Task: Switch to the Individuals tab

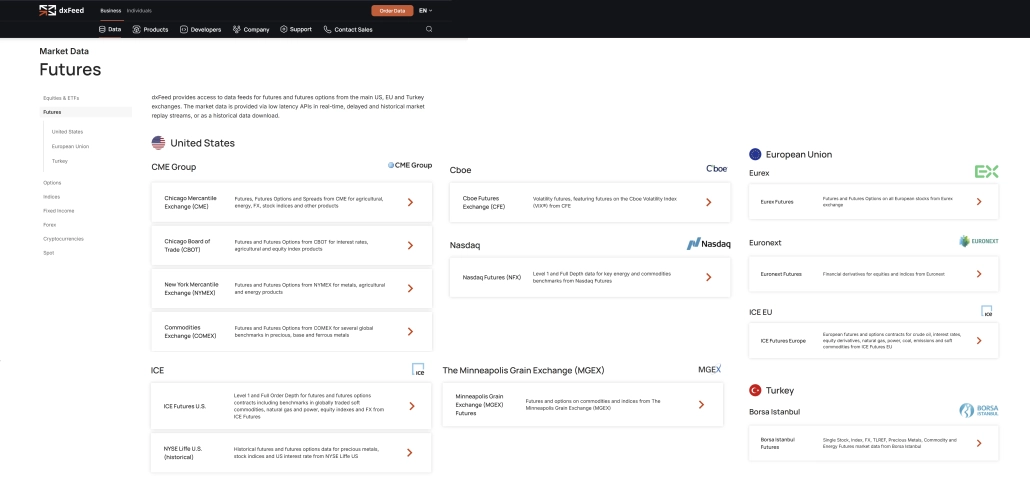Action: 139,11
